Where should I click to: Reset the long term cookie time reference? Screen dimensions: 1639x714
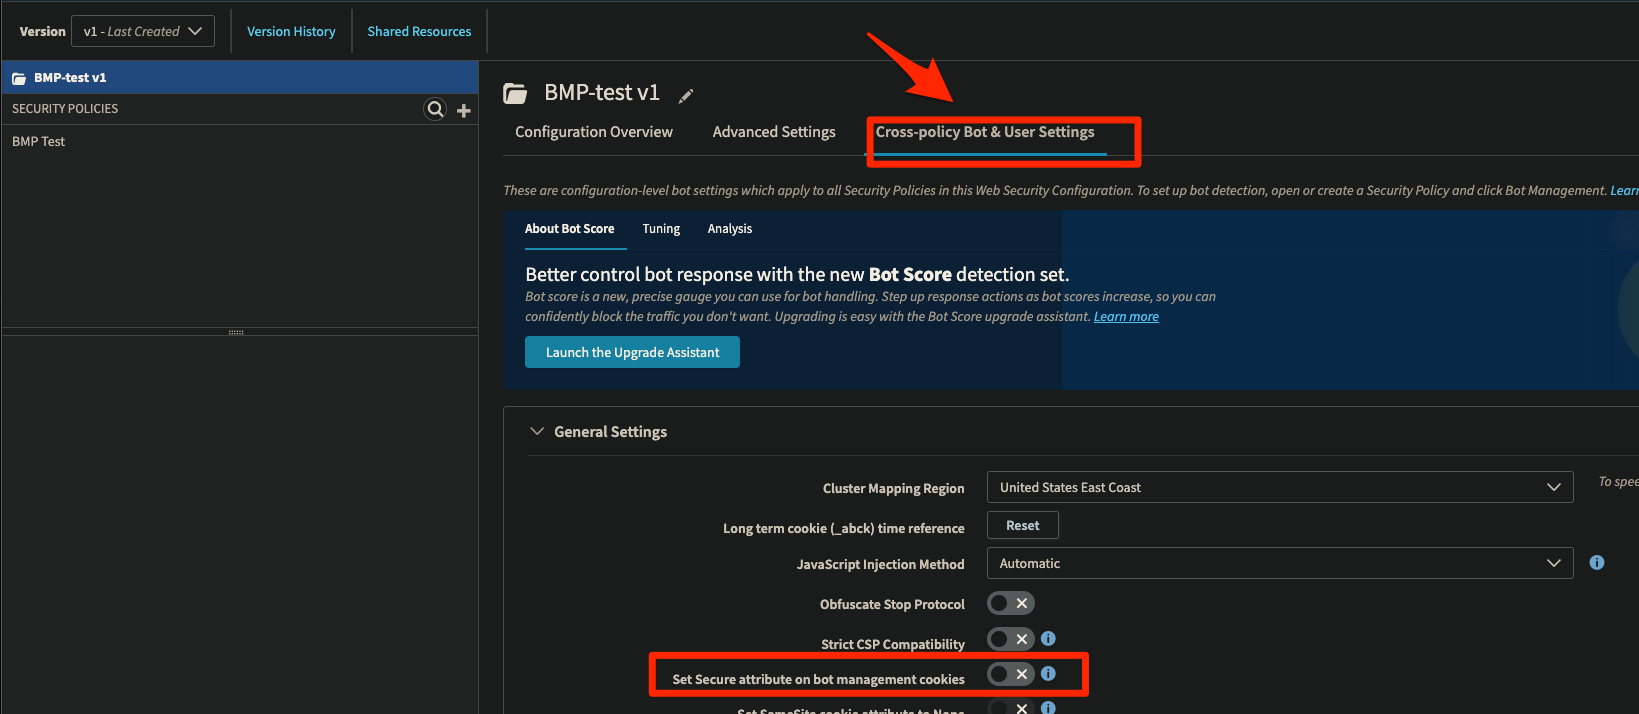pos(1022,525)
